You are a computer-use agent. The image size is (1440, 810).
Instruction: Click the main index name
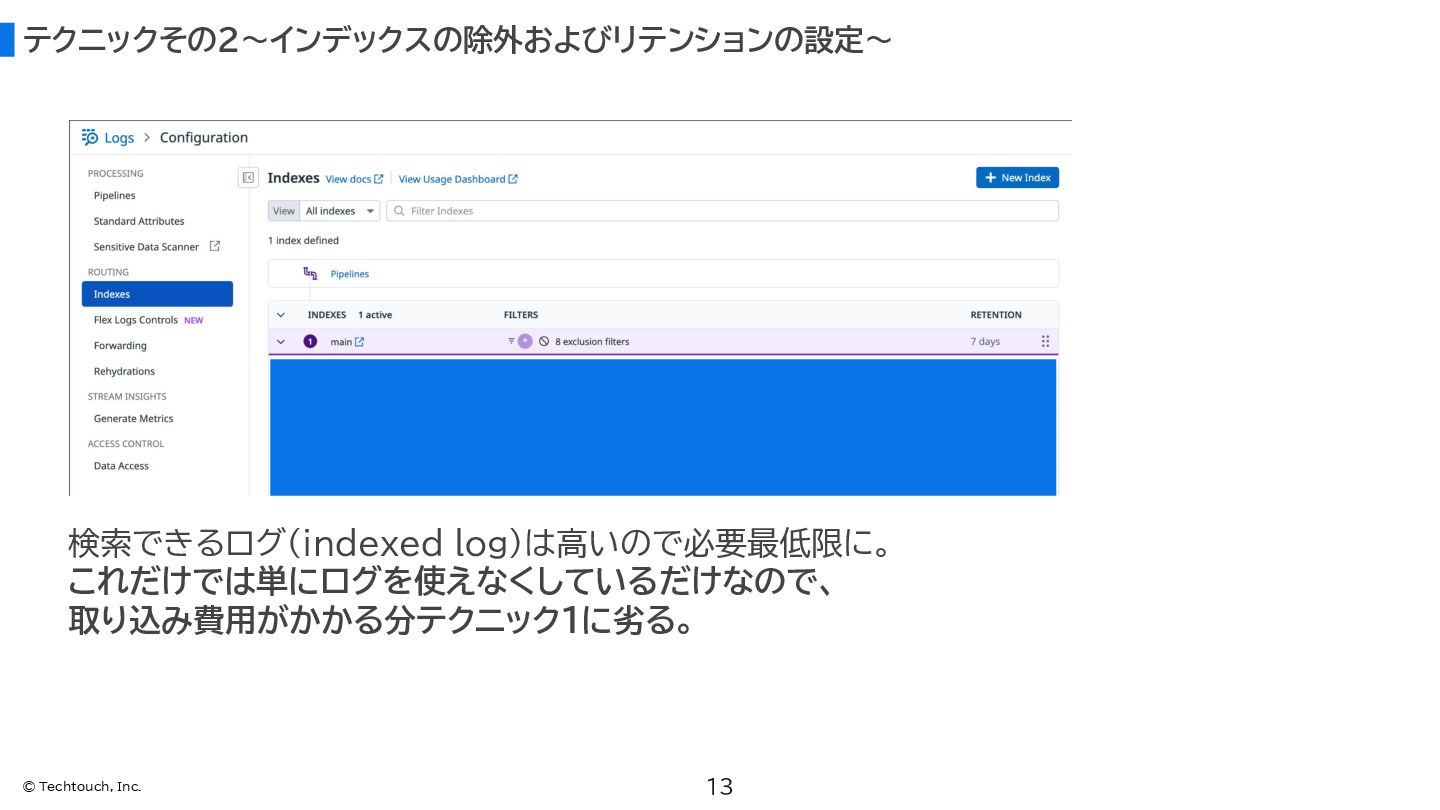click(341, 342)
